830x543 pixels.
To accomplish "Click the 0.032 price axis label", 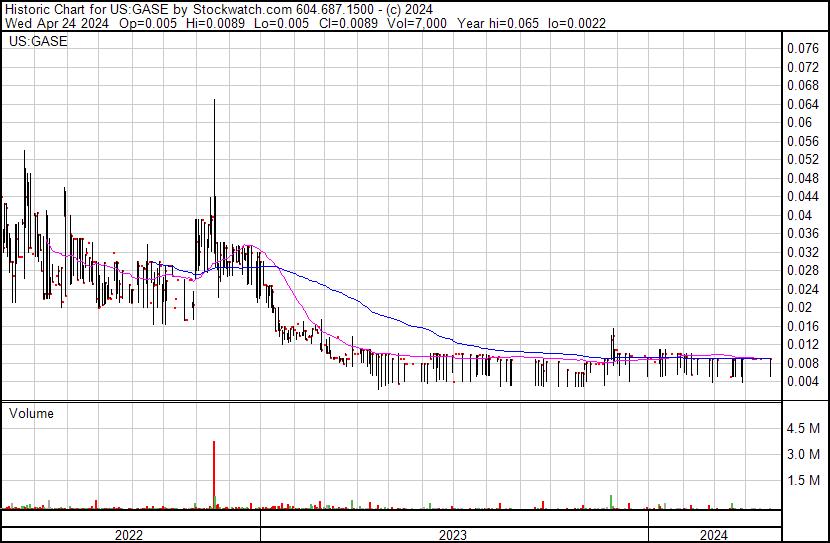I will pos(803,252).
